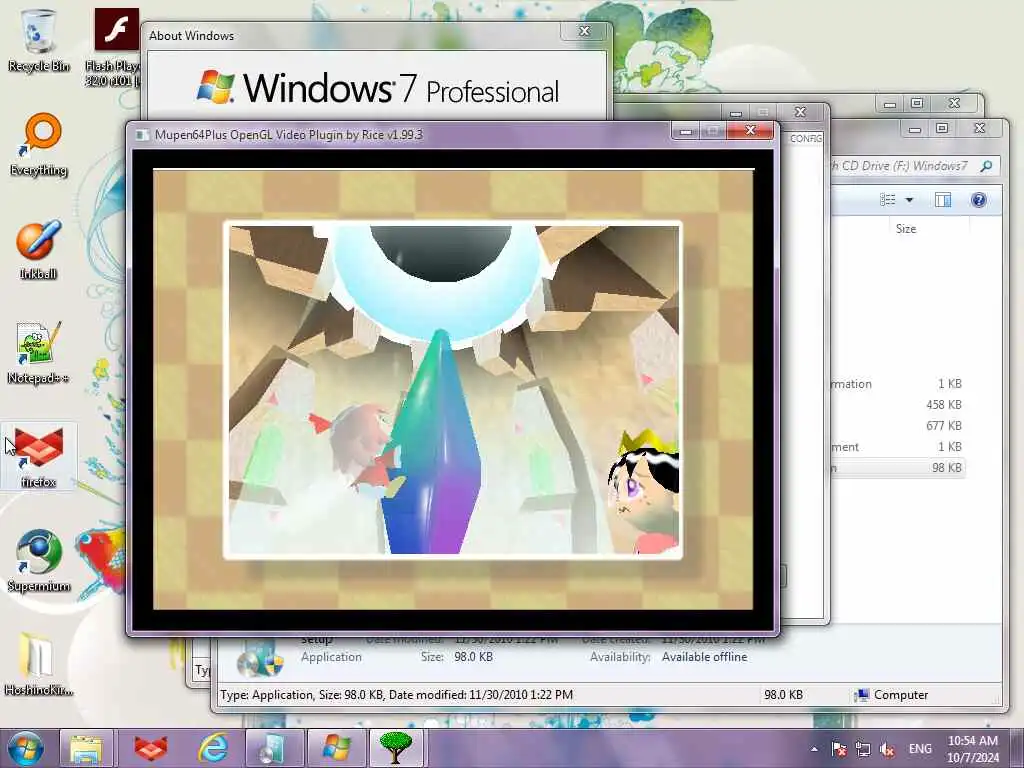Select the highlighted 98 KB file row
Viewport: 1024px width, 768px height.
[898, 468]
